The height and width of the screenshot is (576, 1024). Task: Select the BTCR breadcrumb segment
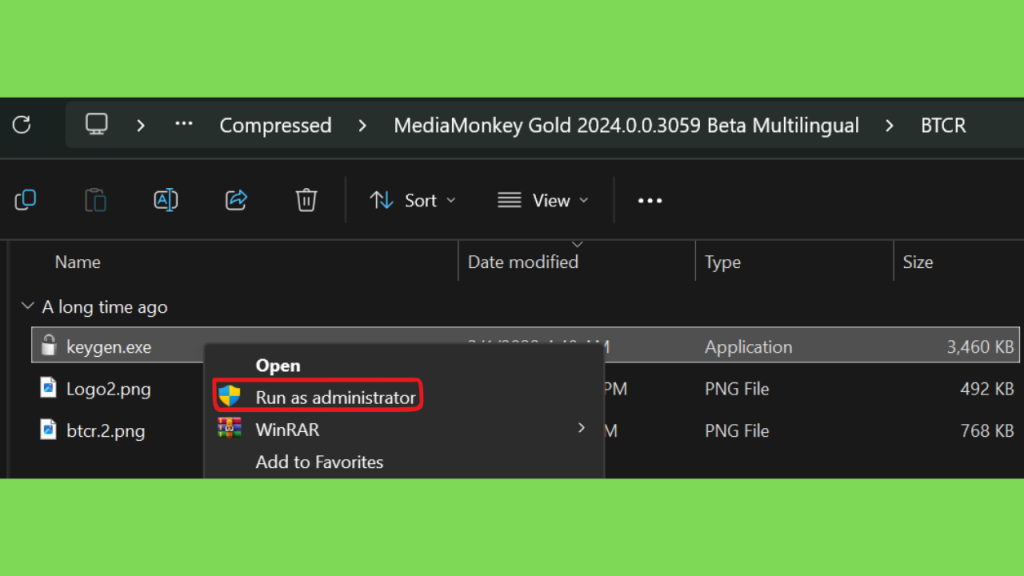tap(943, 125)
